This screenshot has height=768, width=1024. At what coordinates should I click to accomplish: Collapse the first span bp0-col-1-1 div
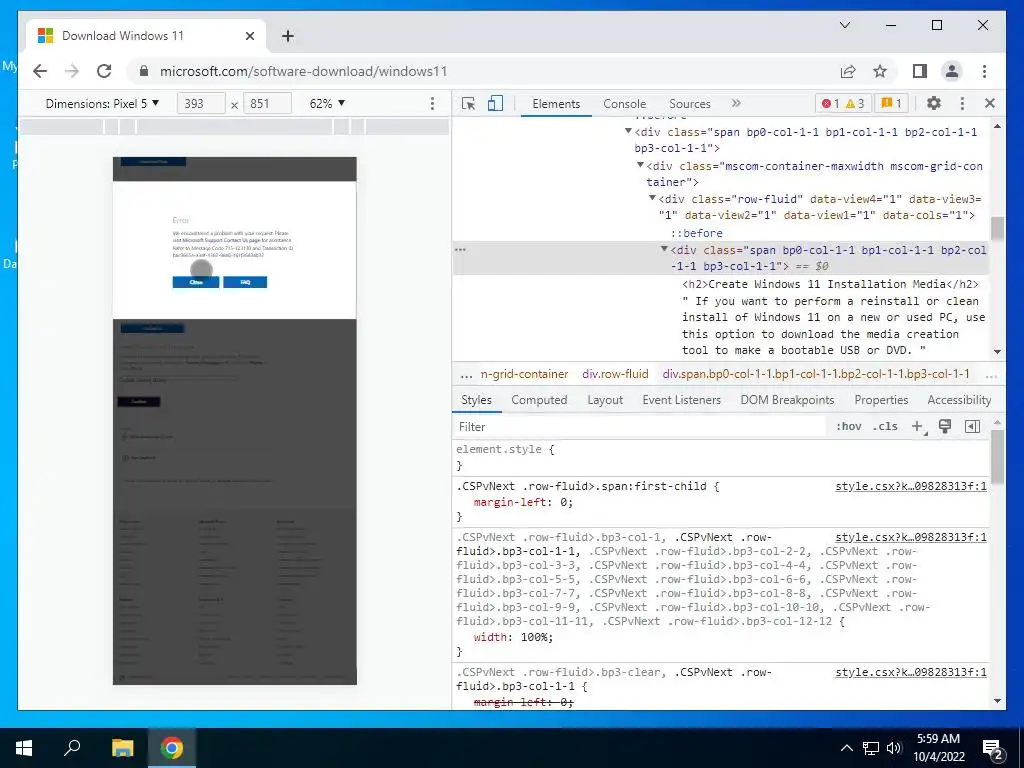(628, 131)
